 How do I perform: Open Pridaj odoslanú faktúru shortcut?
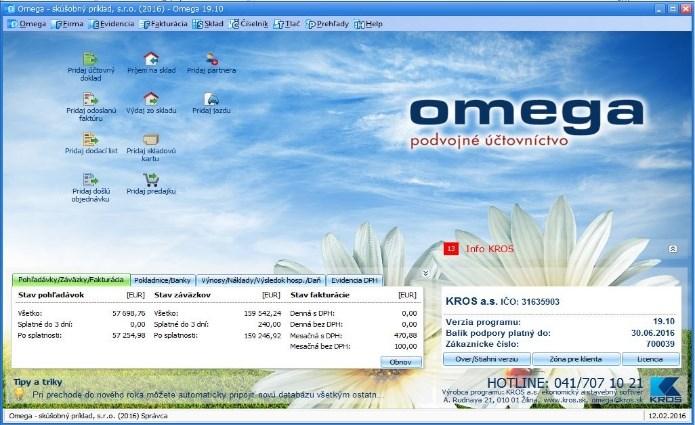click(90, 99)
